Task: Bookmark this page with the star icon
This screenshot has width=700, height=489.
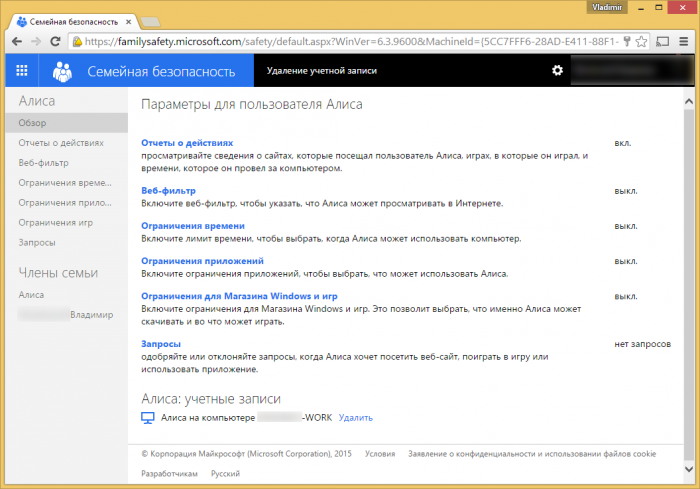Action: point(641,42)
